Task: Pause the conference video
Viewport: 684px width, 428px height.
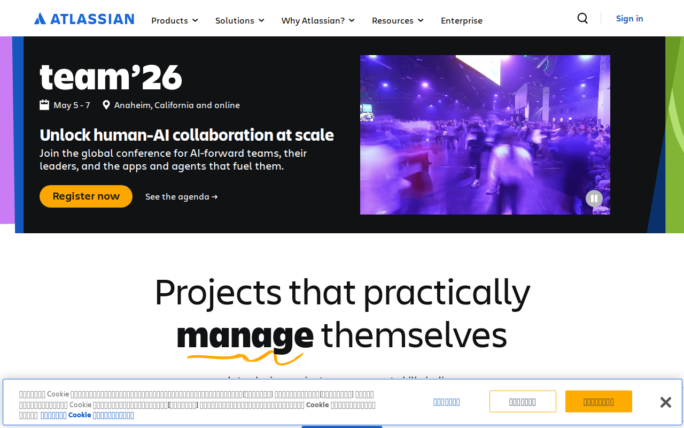Action: tap(594, 198)
